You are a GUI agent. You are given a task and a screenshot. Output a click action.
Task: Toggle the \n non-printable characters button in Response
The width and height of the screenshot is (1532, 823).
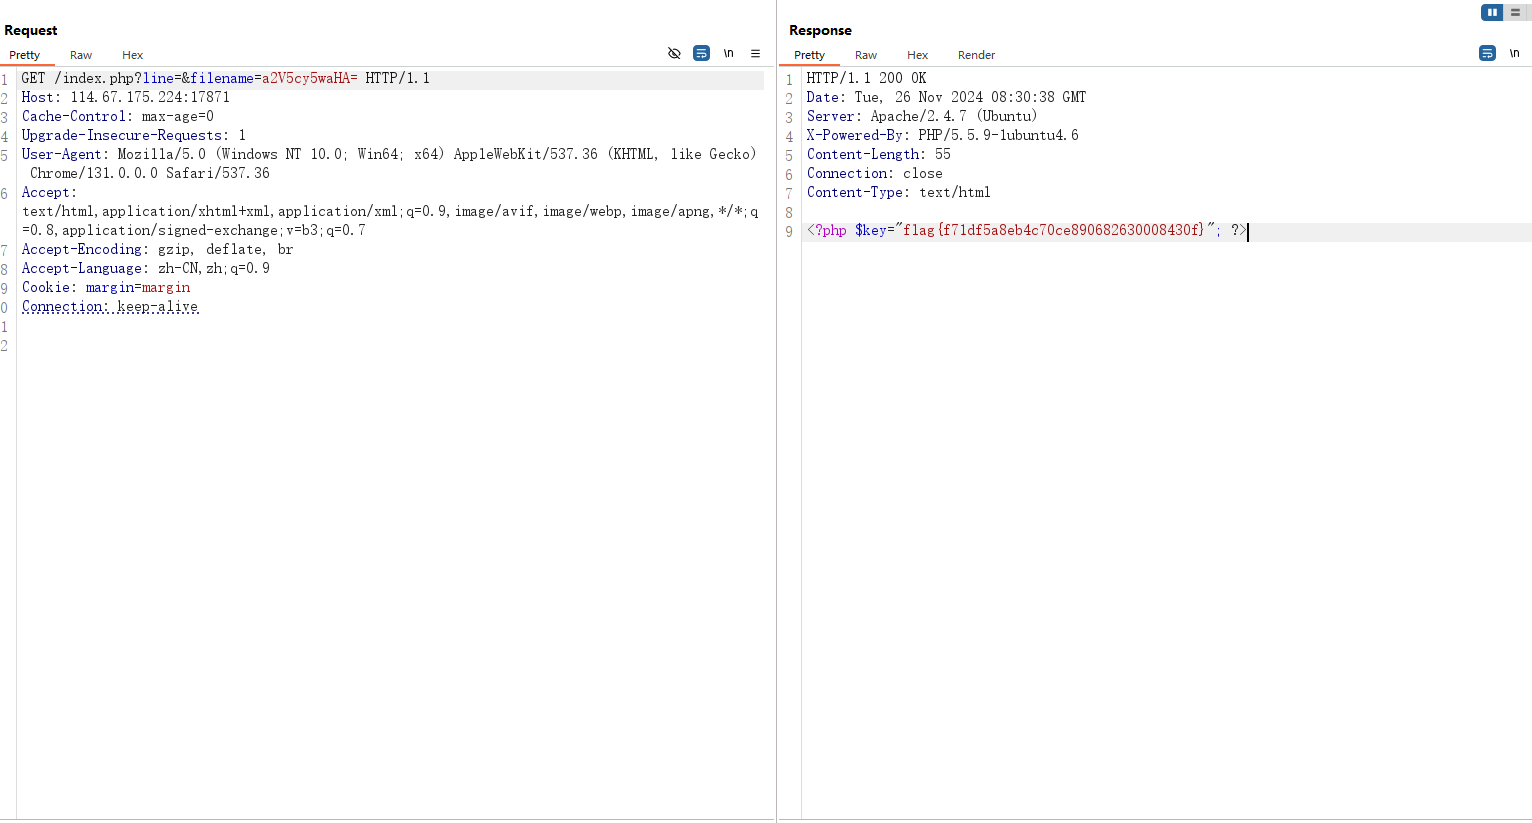point(1514,53)
